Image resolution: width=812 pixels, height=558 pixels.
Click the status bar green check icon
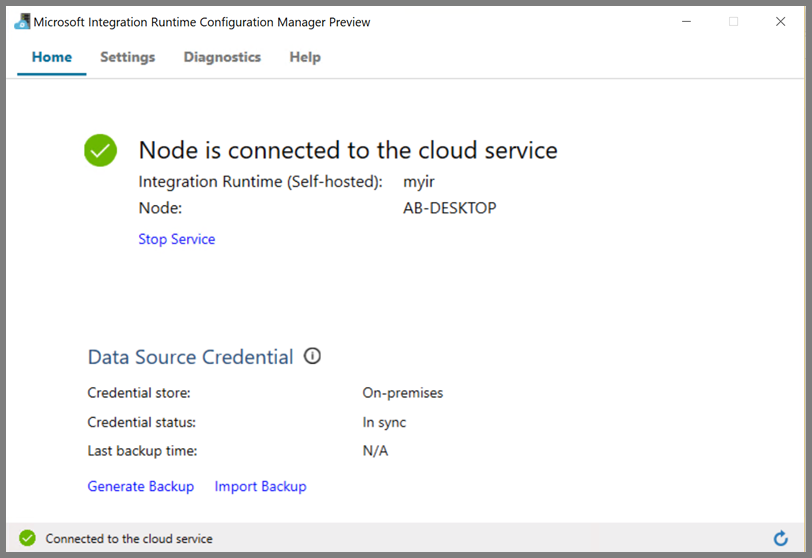click(27, 538)
